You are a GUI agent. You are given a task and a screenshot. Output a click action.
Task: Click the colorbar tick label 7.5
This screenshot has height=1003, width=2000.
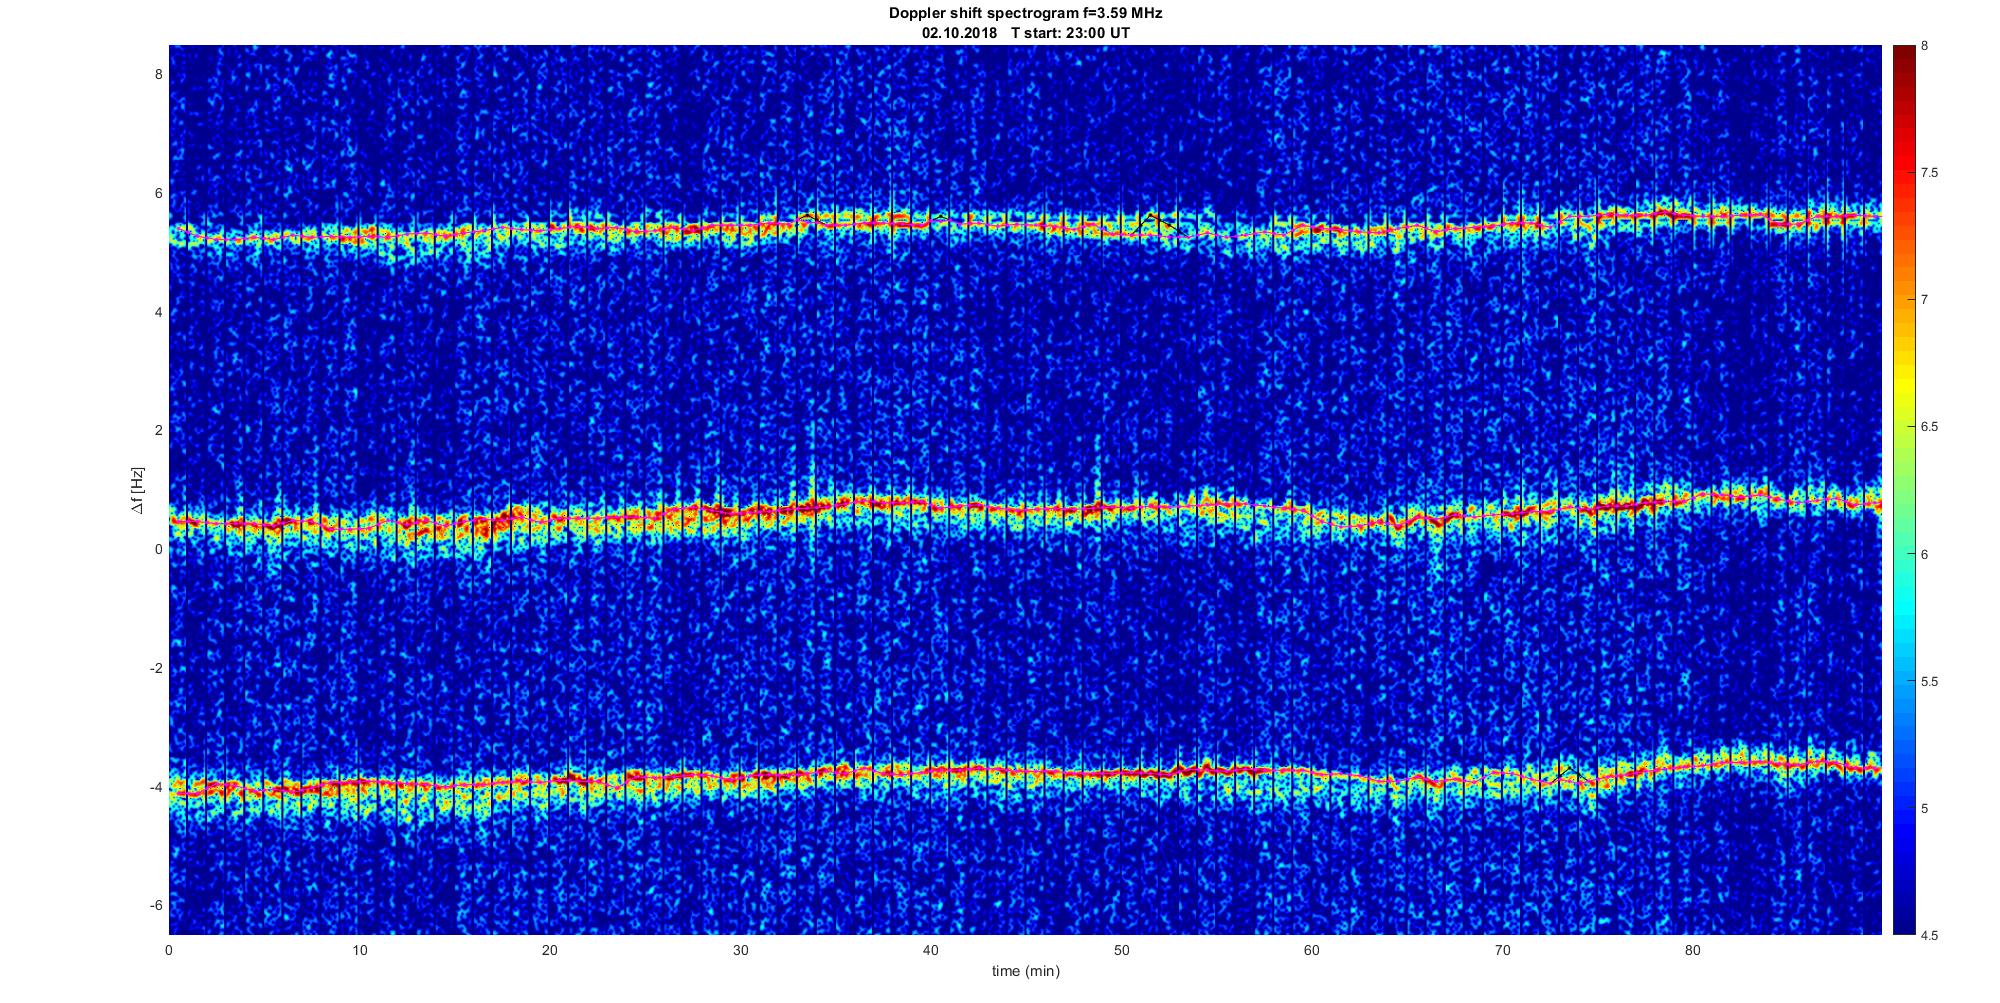[1930, 173]
